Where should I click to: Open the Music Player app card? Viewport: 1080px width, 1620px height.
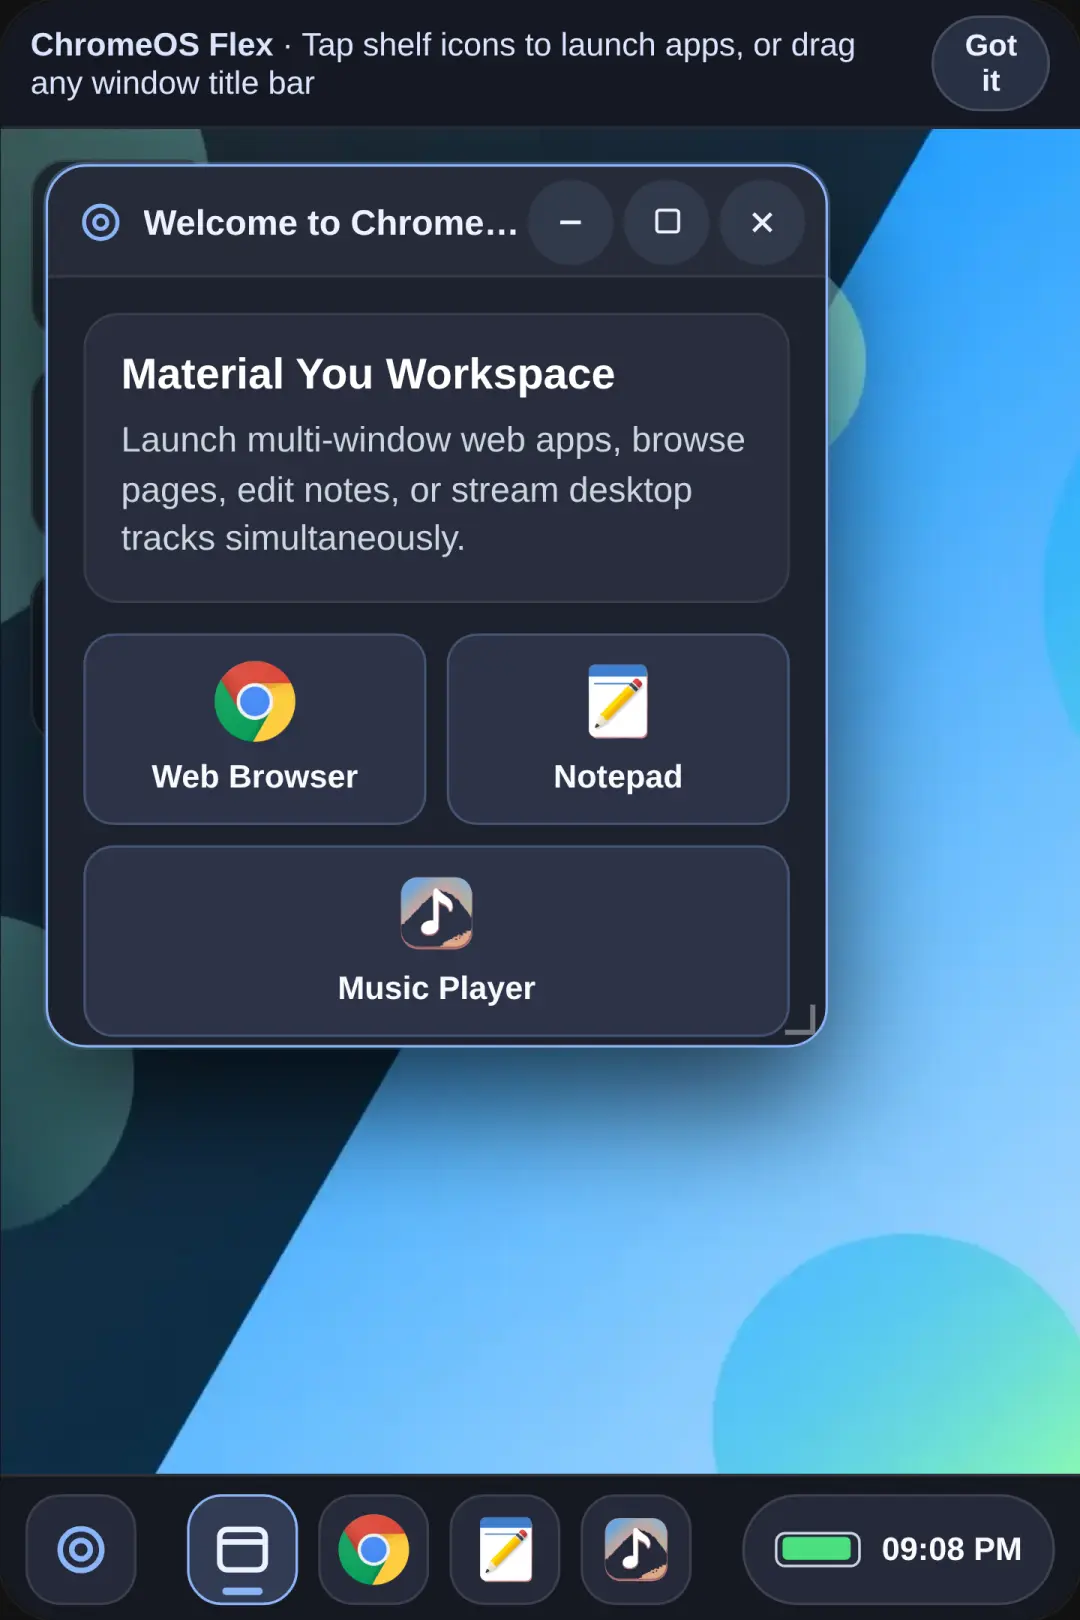pos(437,941)
